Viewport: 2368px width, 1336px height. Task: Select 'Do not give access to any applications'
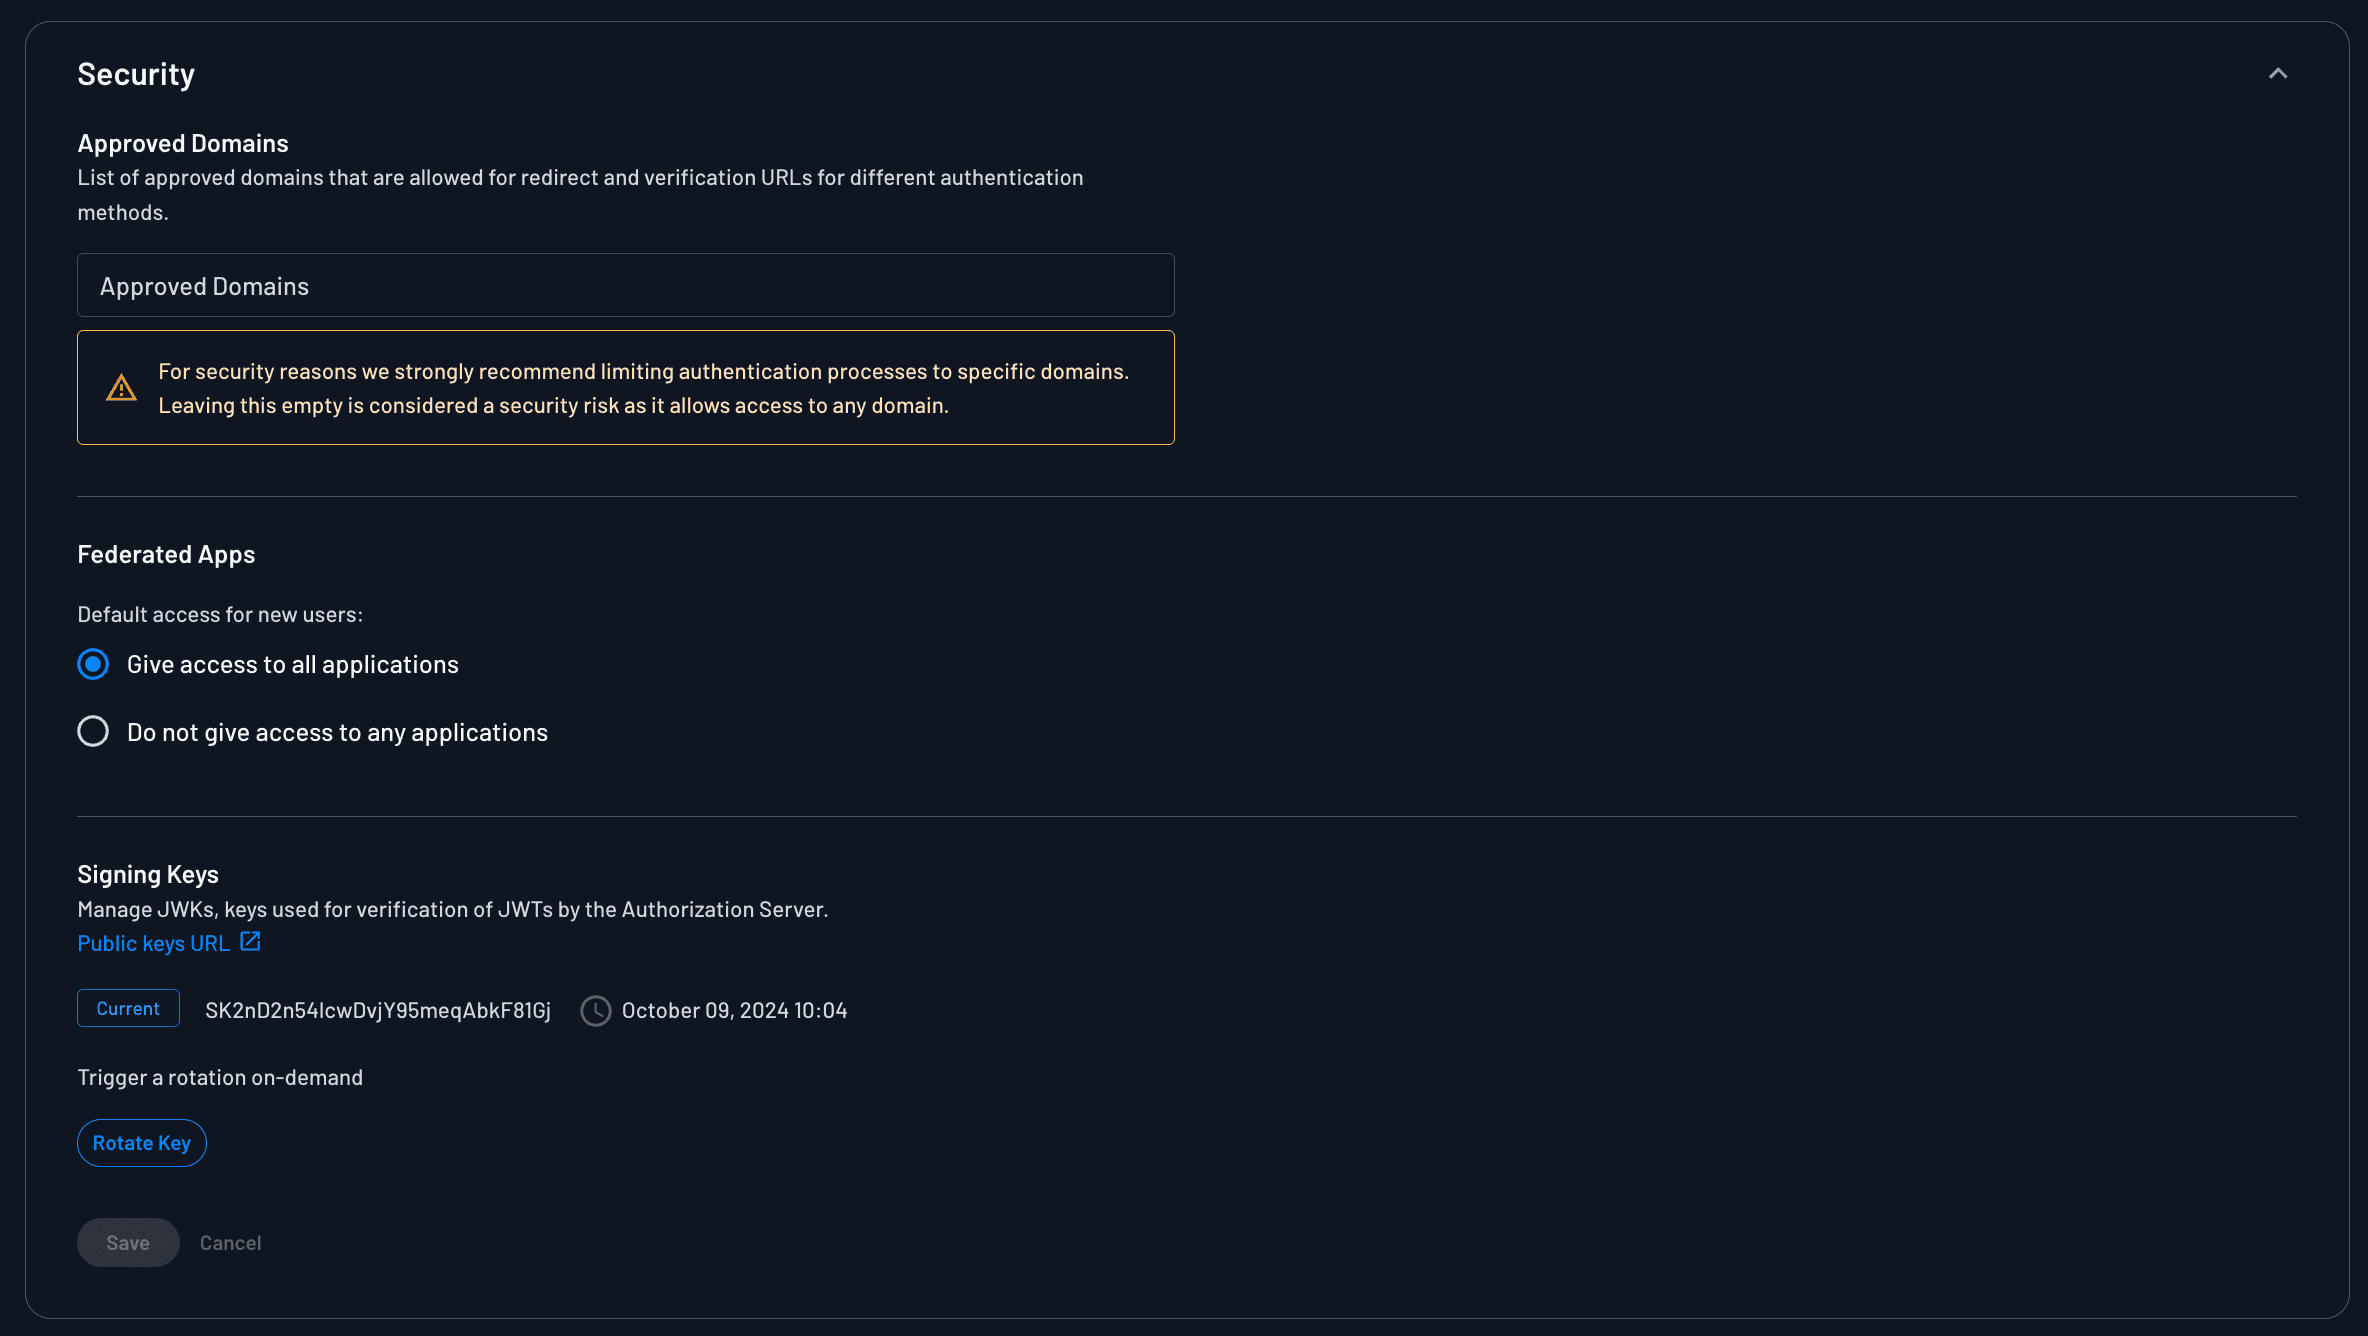click(92, 731)
